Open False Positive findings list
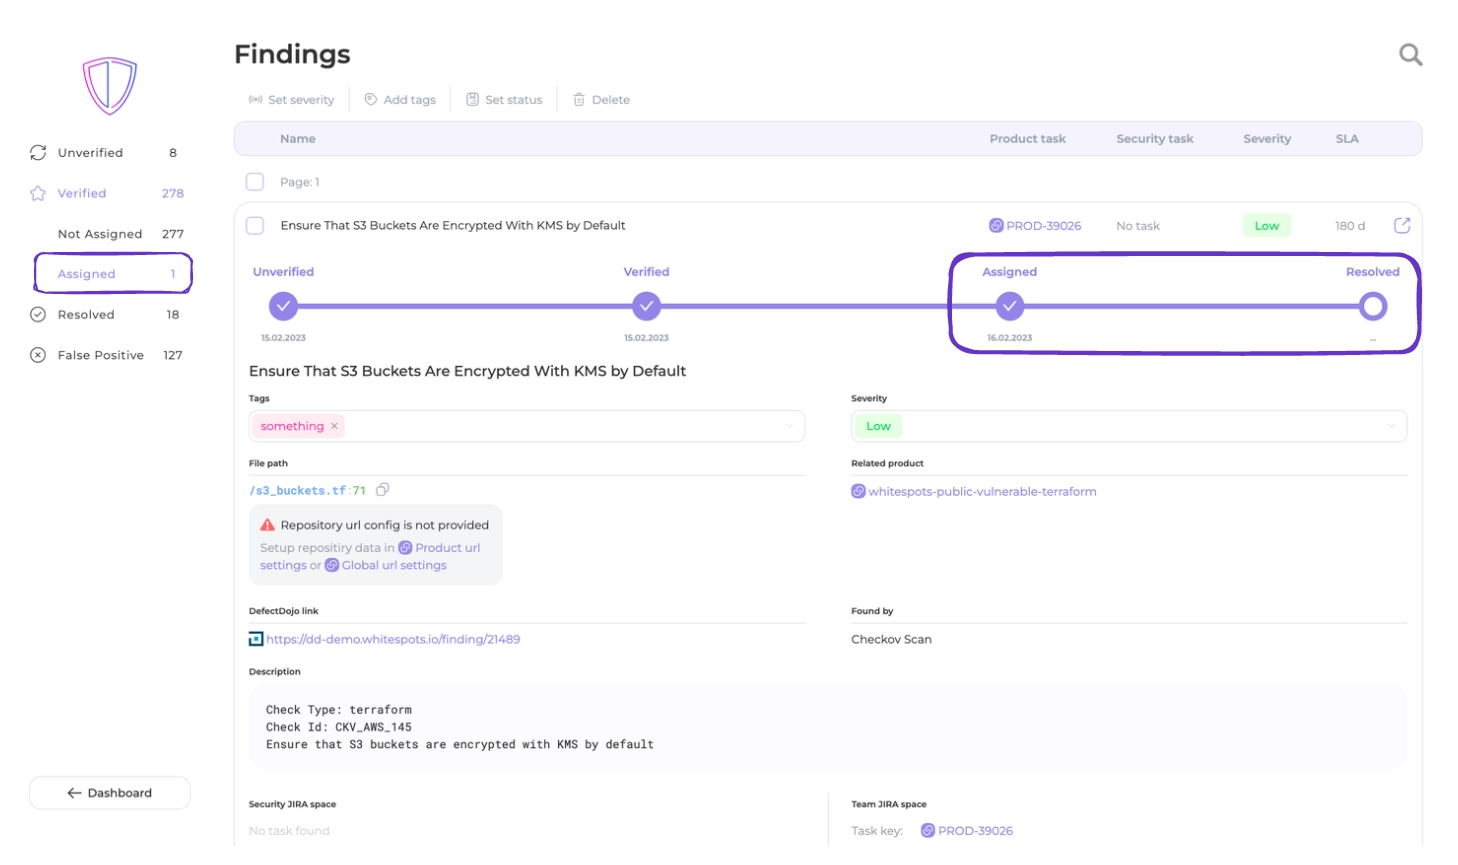1458x865 pixels. [101, 355]
